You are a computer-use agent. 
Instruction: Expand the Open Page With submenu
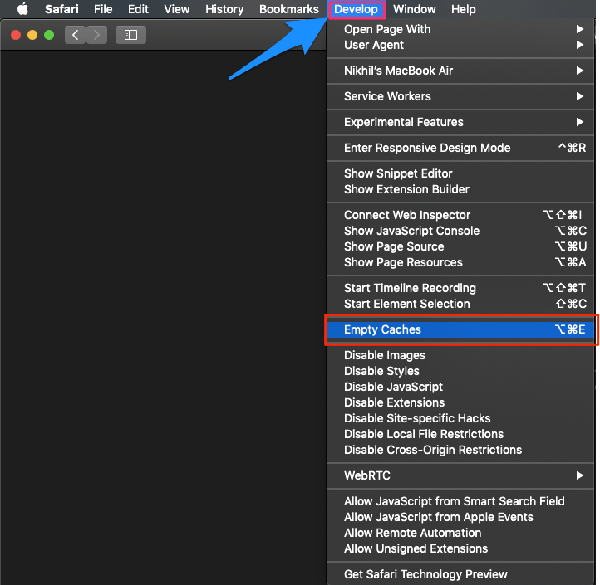tap(461, 29)
